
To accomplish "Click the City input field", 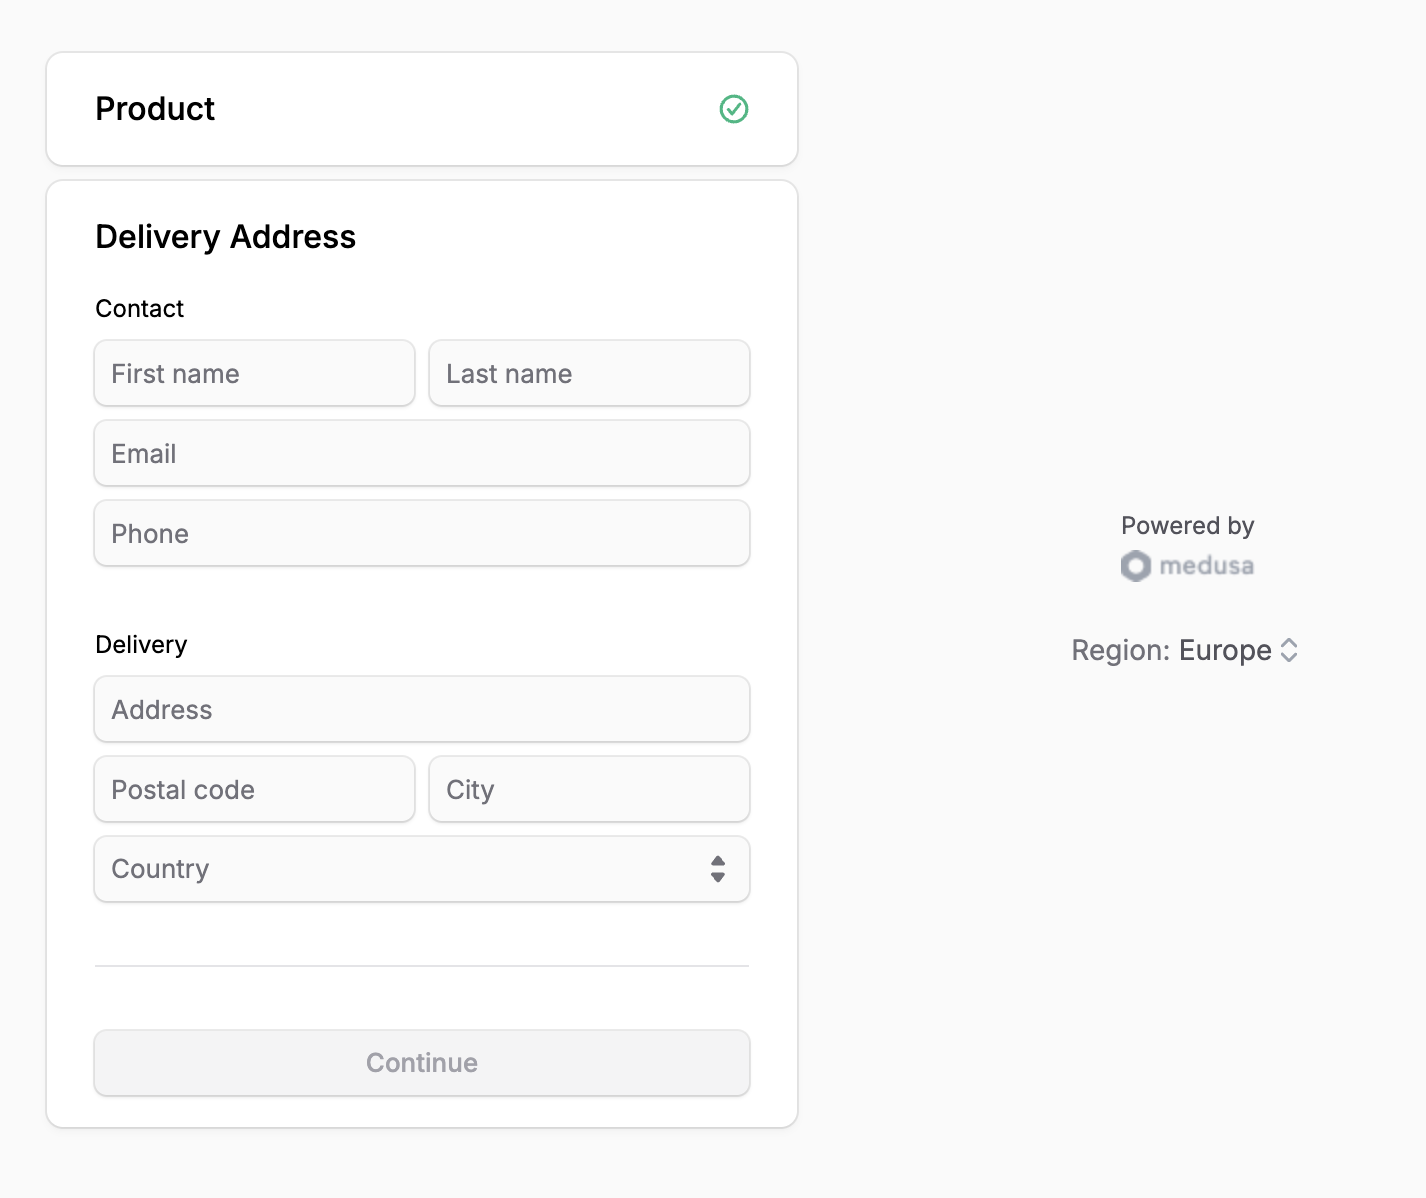I will (x=589, y=789).
